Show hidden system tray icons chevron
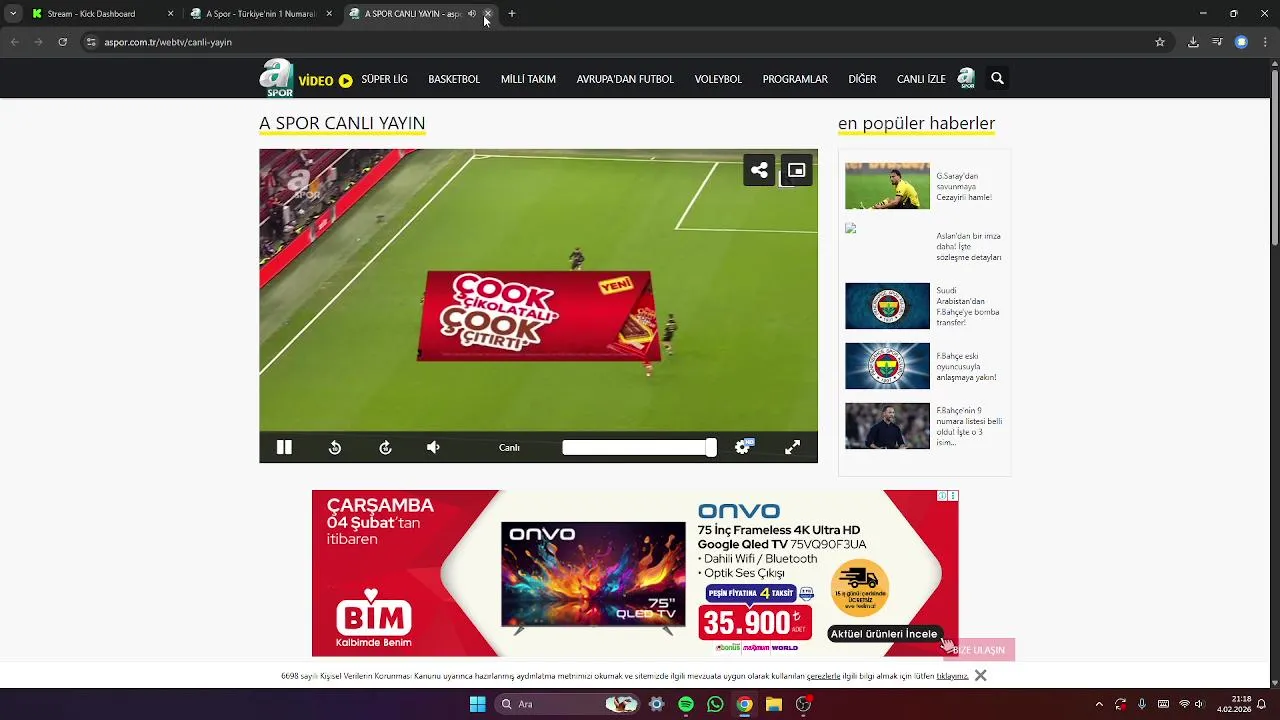The width and height of the screenshot is (1280, 720). pyautogui.click(x=1099, y=704)
